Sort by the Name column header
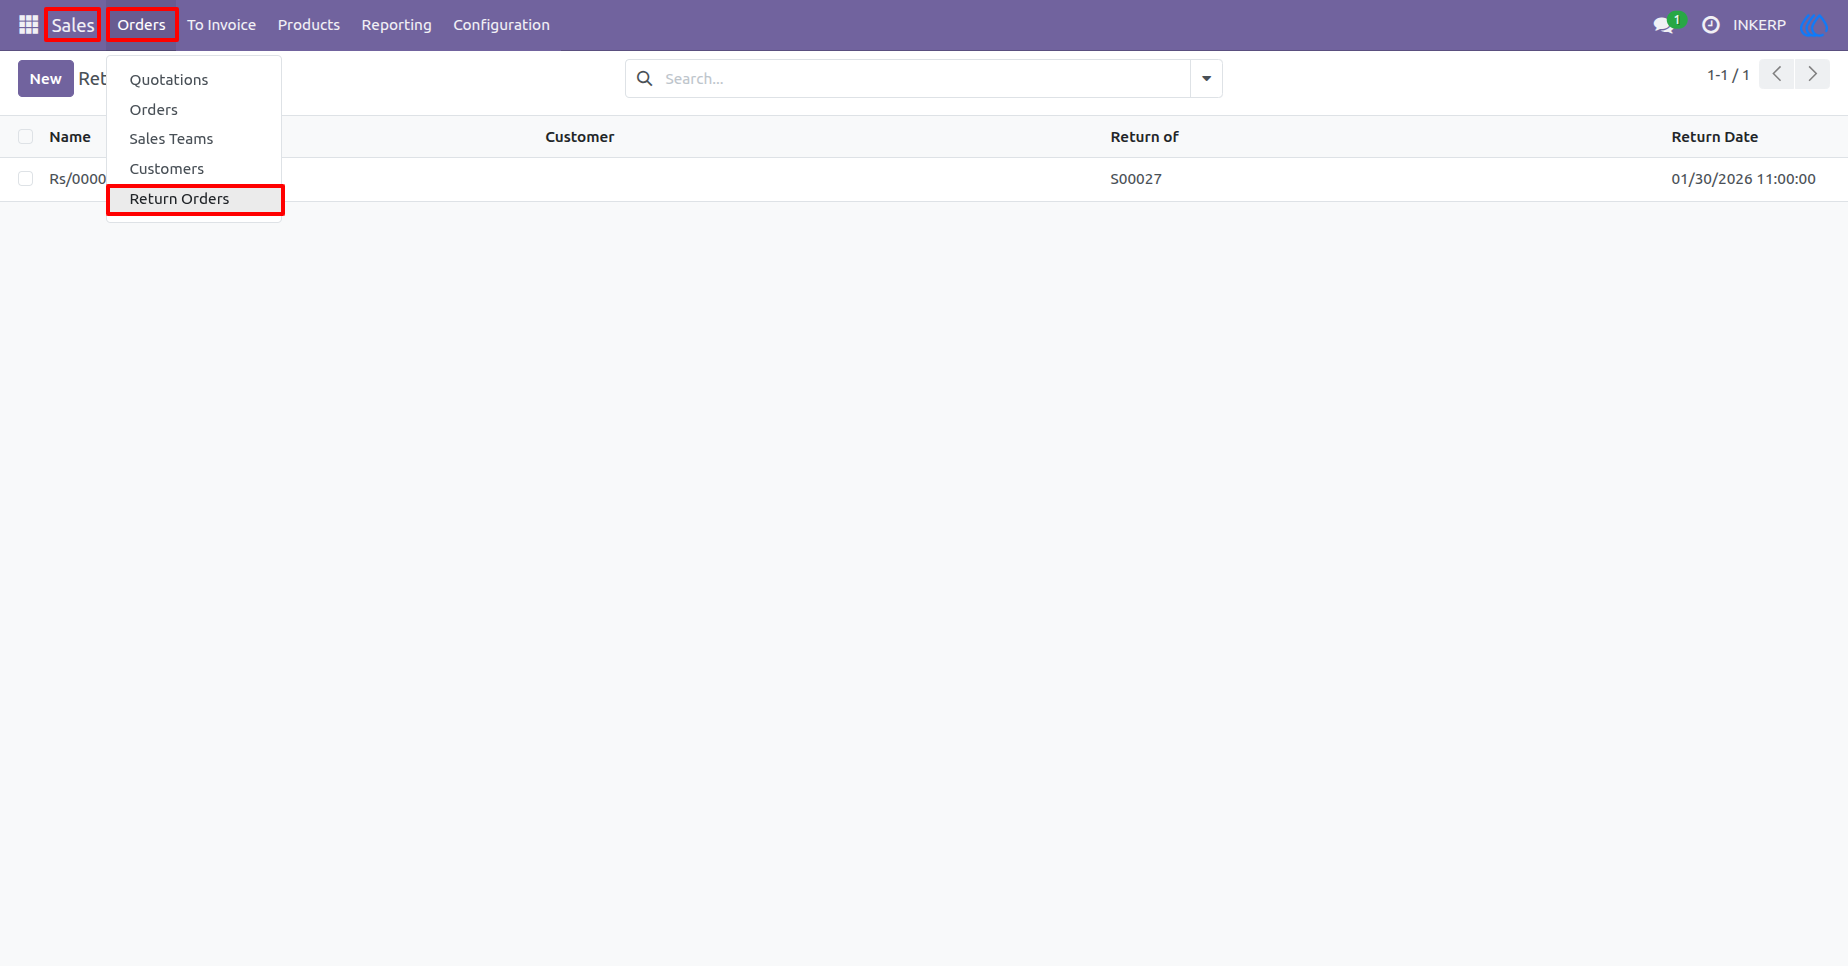Screen dimensions: 1848x966 coord(70,137)
